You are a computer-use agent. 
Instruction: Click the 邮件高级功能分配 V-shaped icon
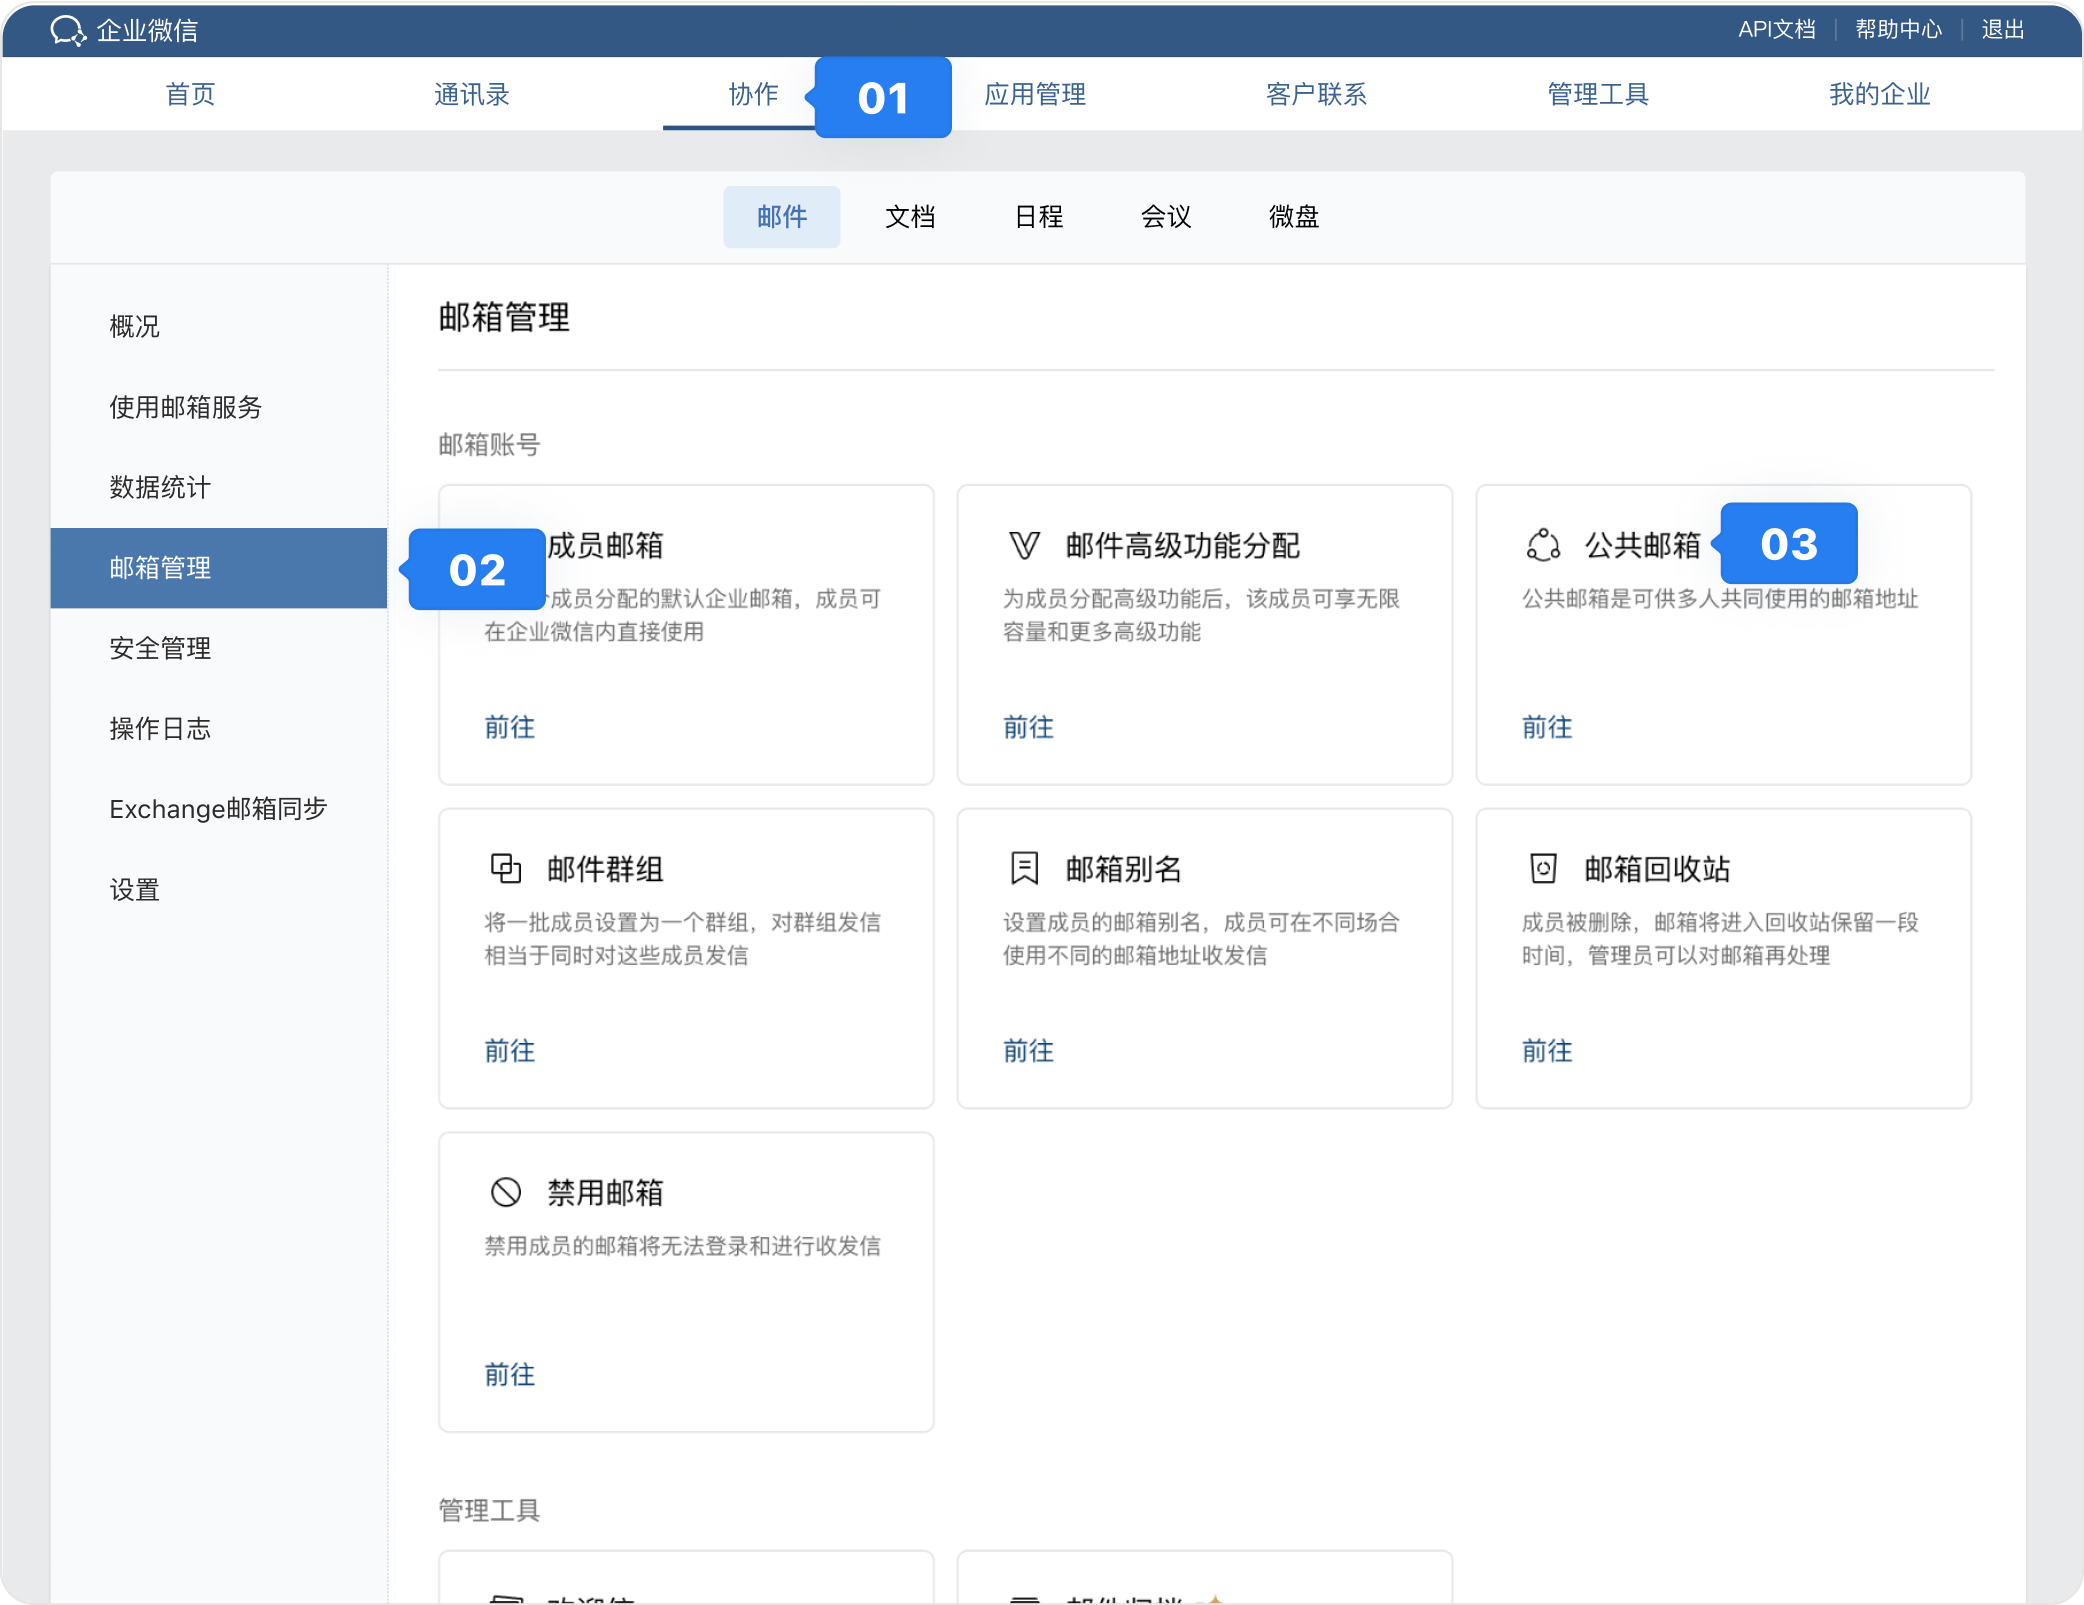click(x=1024, y=545)
